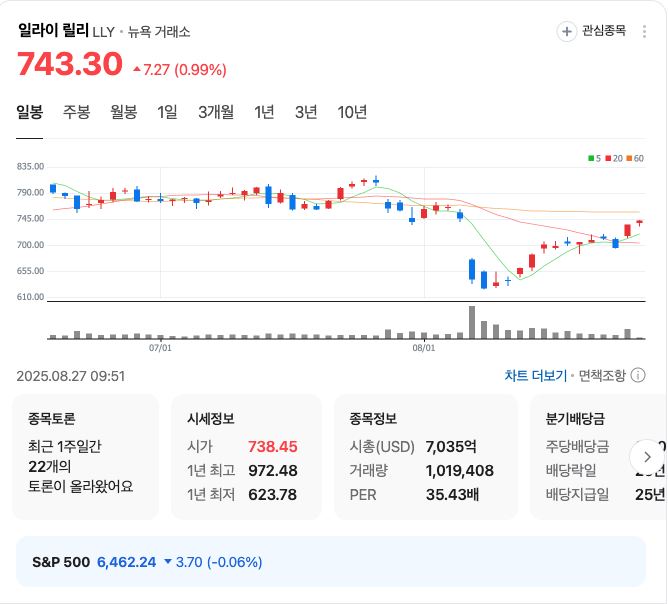Select the 일봉 daily candle tab
Viewport: 668px width, 604px height.
click(x=29, y=112)
